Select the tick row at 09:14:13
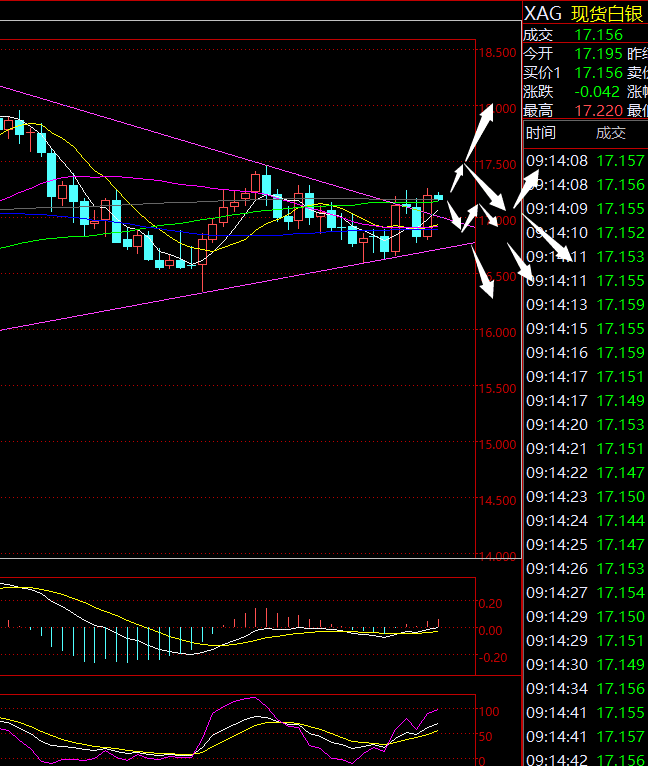 585,304
